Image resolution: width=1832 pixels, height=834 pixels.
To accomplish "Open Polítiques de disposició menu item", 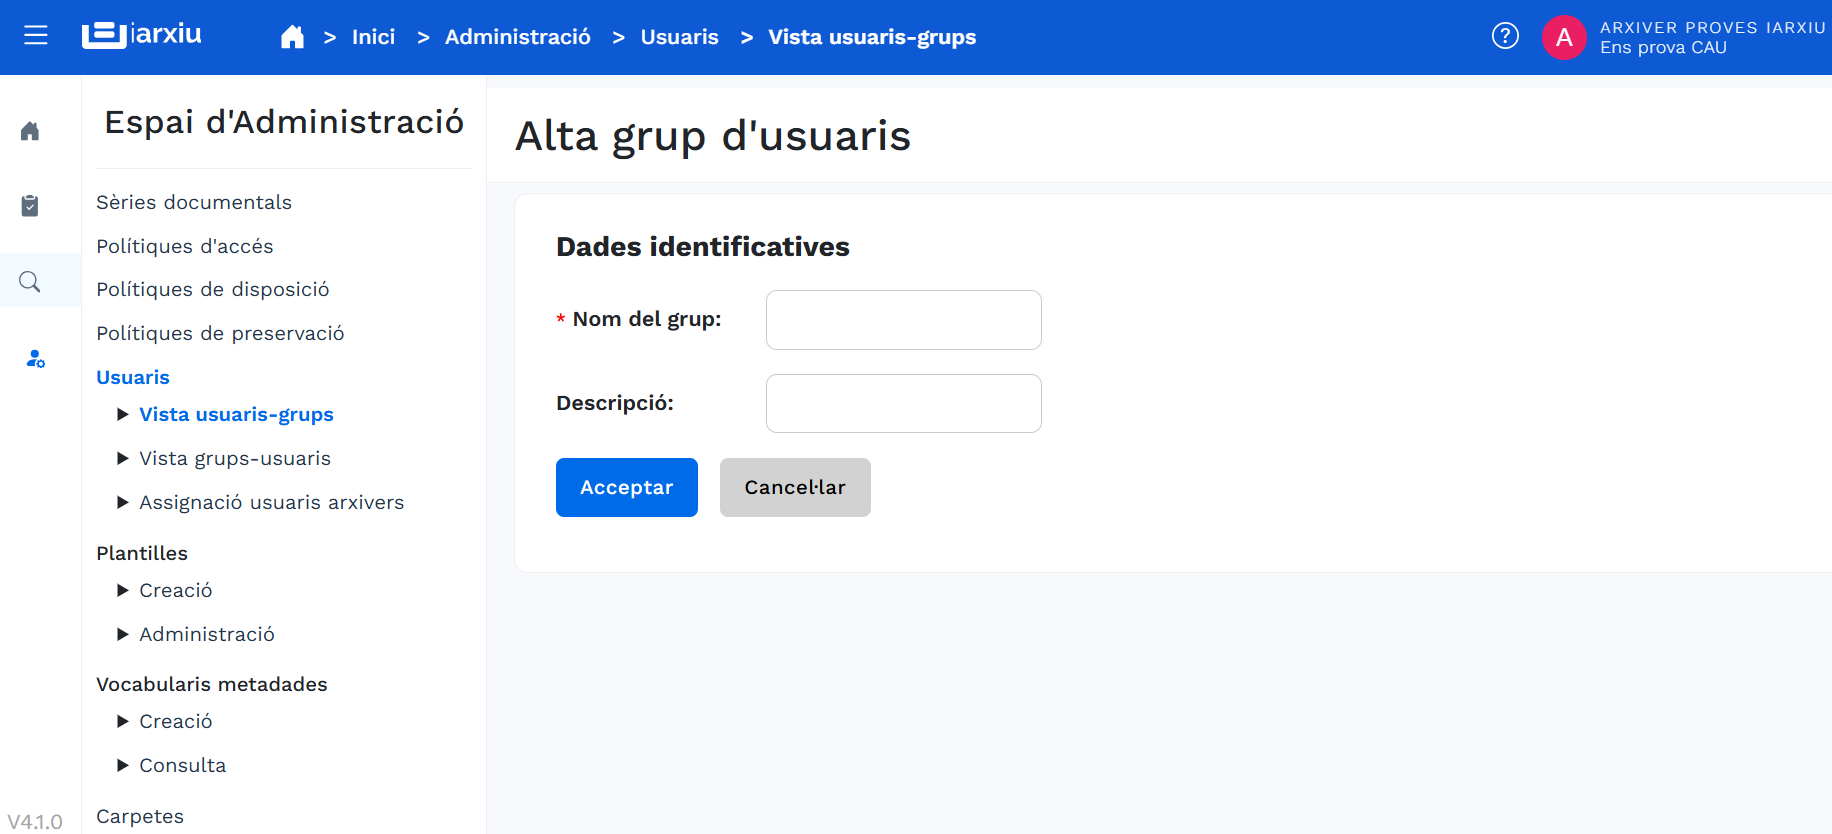I will pyautogui.click(x=213, y=289).
